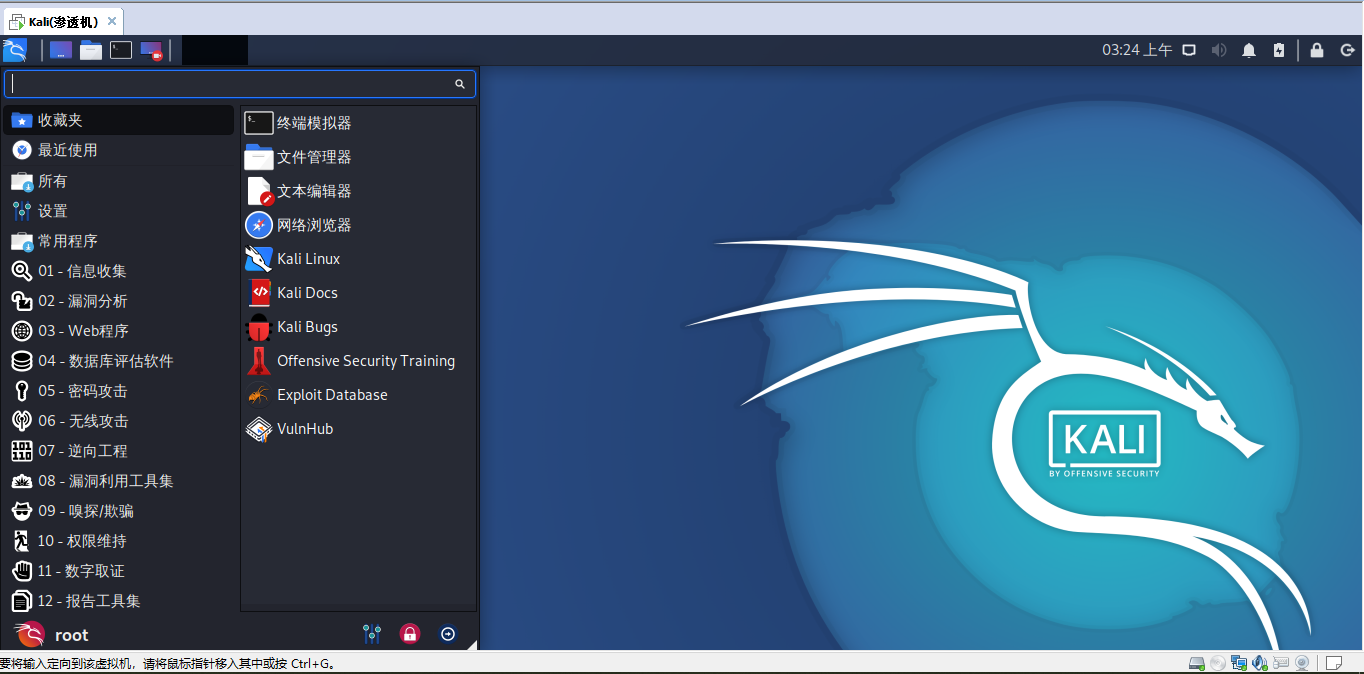Launch 网络浏览器 from favorites
1364x674 pixels.
coord(358,225)
